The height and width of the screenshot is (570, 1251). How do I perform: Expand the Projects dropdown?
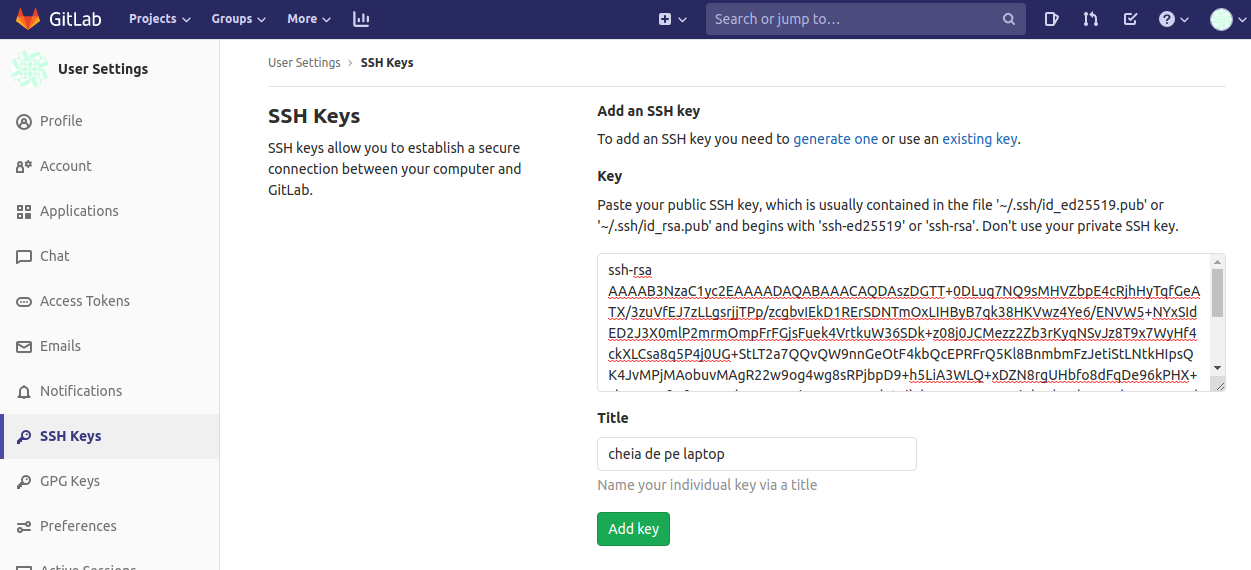point(159,19)
